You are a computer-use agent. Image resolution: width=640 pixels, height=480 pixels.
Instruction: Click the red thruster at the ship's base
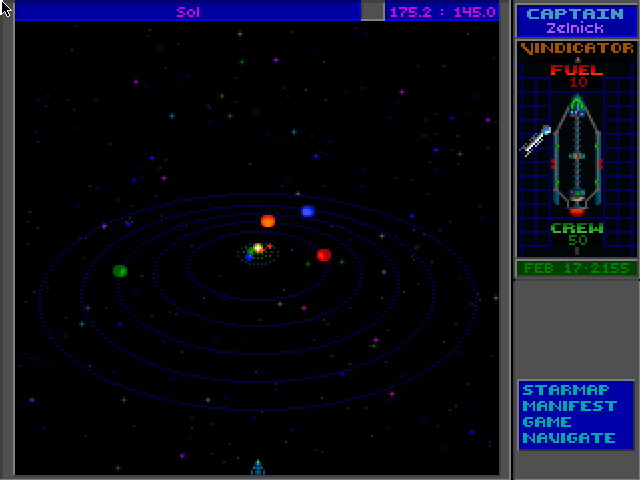coord(576,211)
